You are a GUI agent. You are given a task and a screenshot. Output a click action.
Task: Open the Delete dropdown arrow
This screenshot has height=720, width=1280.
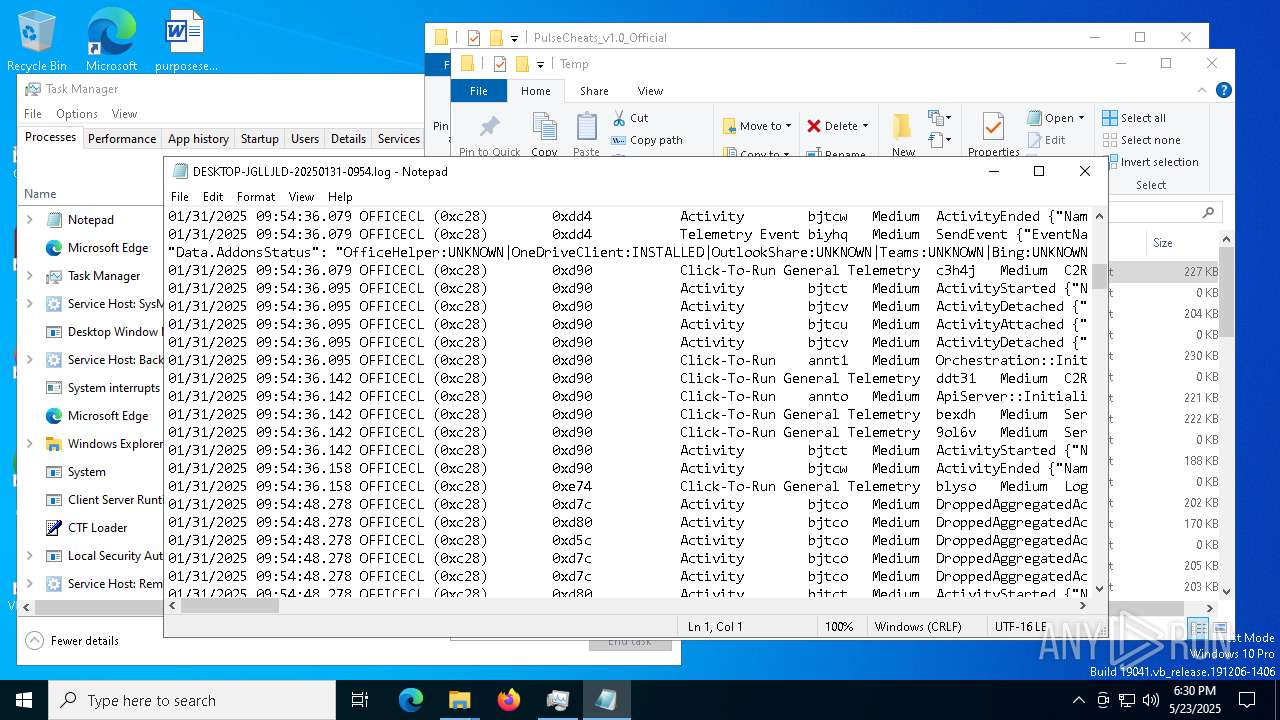(865, 126)
